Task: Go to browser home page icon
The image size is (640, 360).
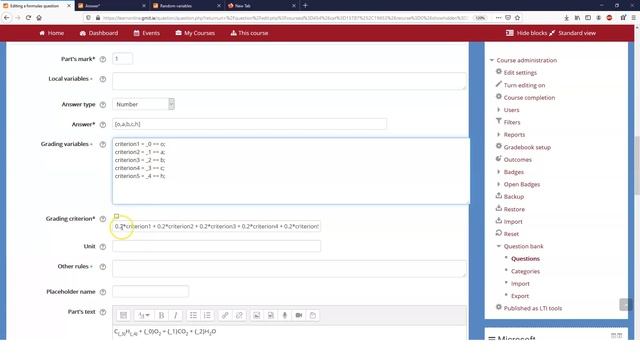Action: (x=39, y=18)
